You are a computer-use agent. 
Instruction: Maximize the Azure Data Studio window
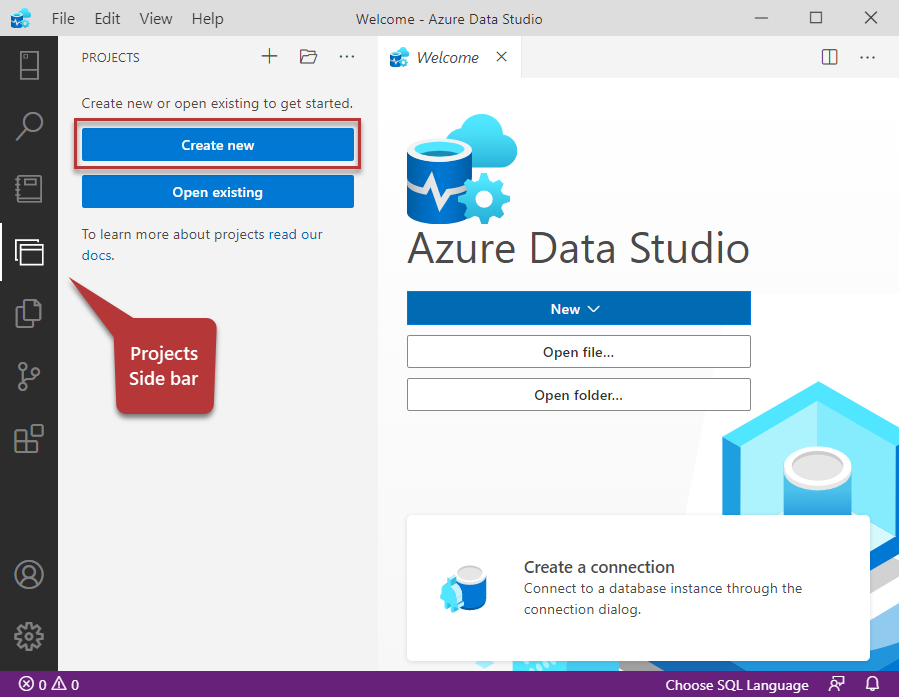coord(816,18)
